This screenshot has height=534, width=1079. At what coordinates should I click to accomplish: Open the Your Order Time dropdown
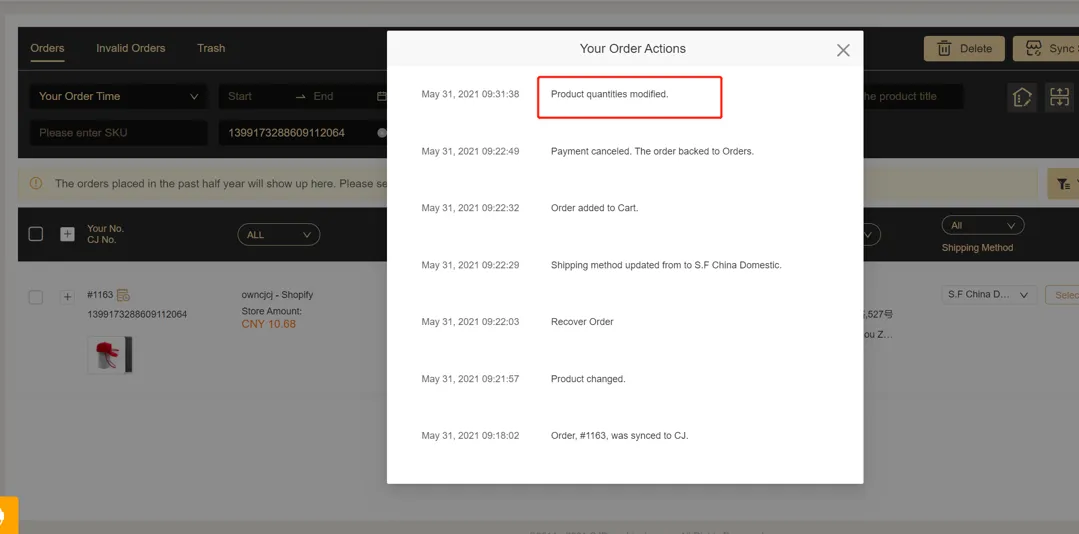click(x=118, y=97)
